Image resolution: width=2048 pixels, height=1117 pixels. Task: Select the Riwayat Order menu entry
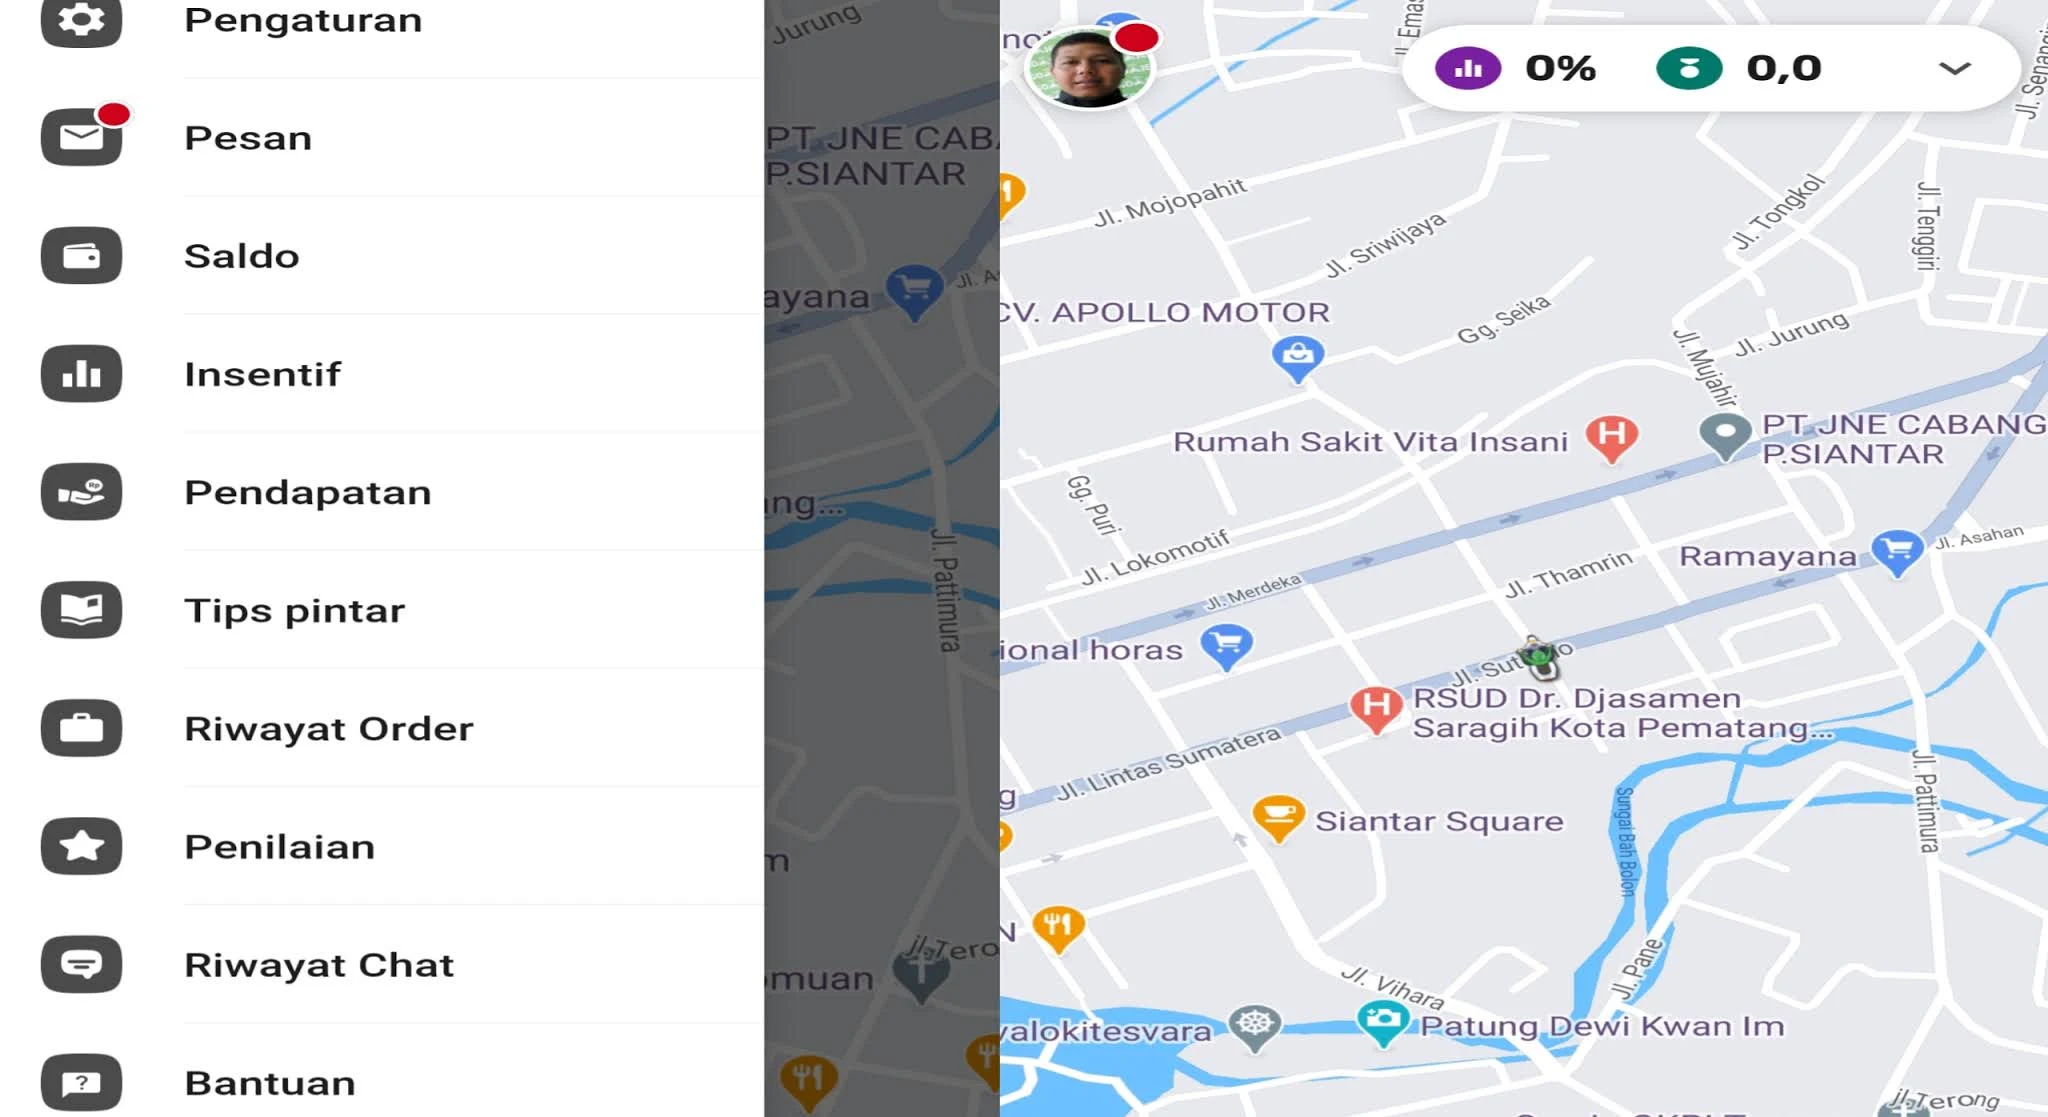tap(402, 728)
